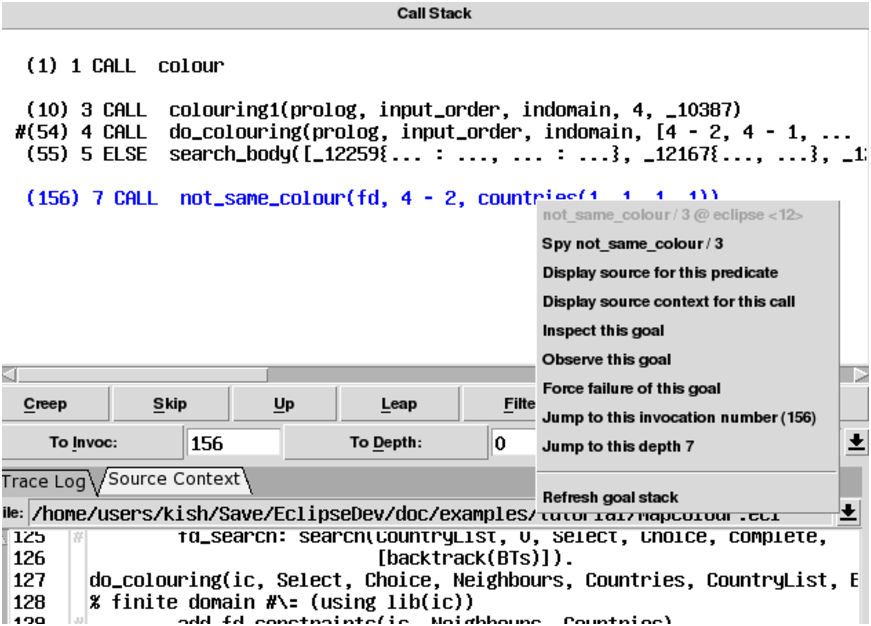871x626 pixels.
Task: Switch to the Trace Log tab
Action: [x=43, y=481]
